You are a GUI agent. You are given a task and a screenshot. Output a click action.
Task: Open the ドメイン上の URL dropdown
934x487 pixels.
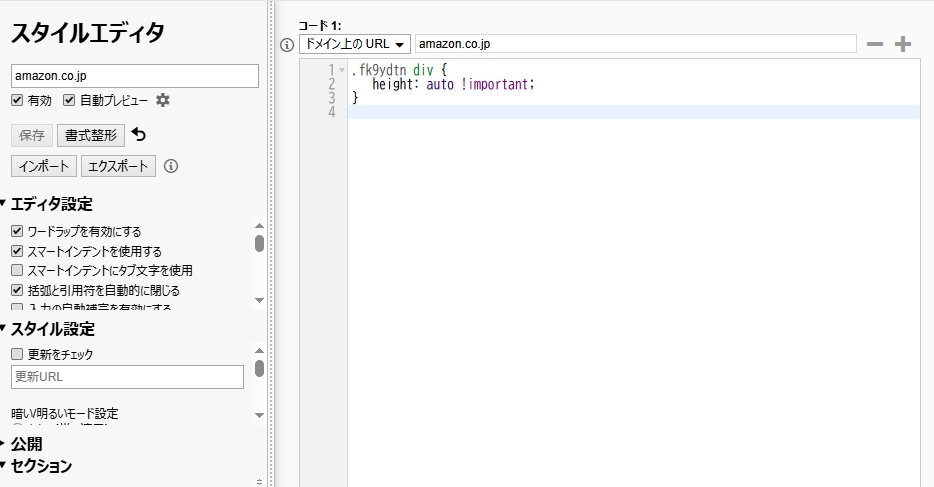pyautogui.click(x=354, y=44)
